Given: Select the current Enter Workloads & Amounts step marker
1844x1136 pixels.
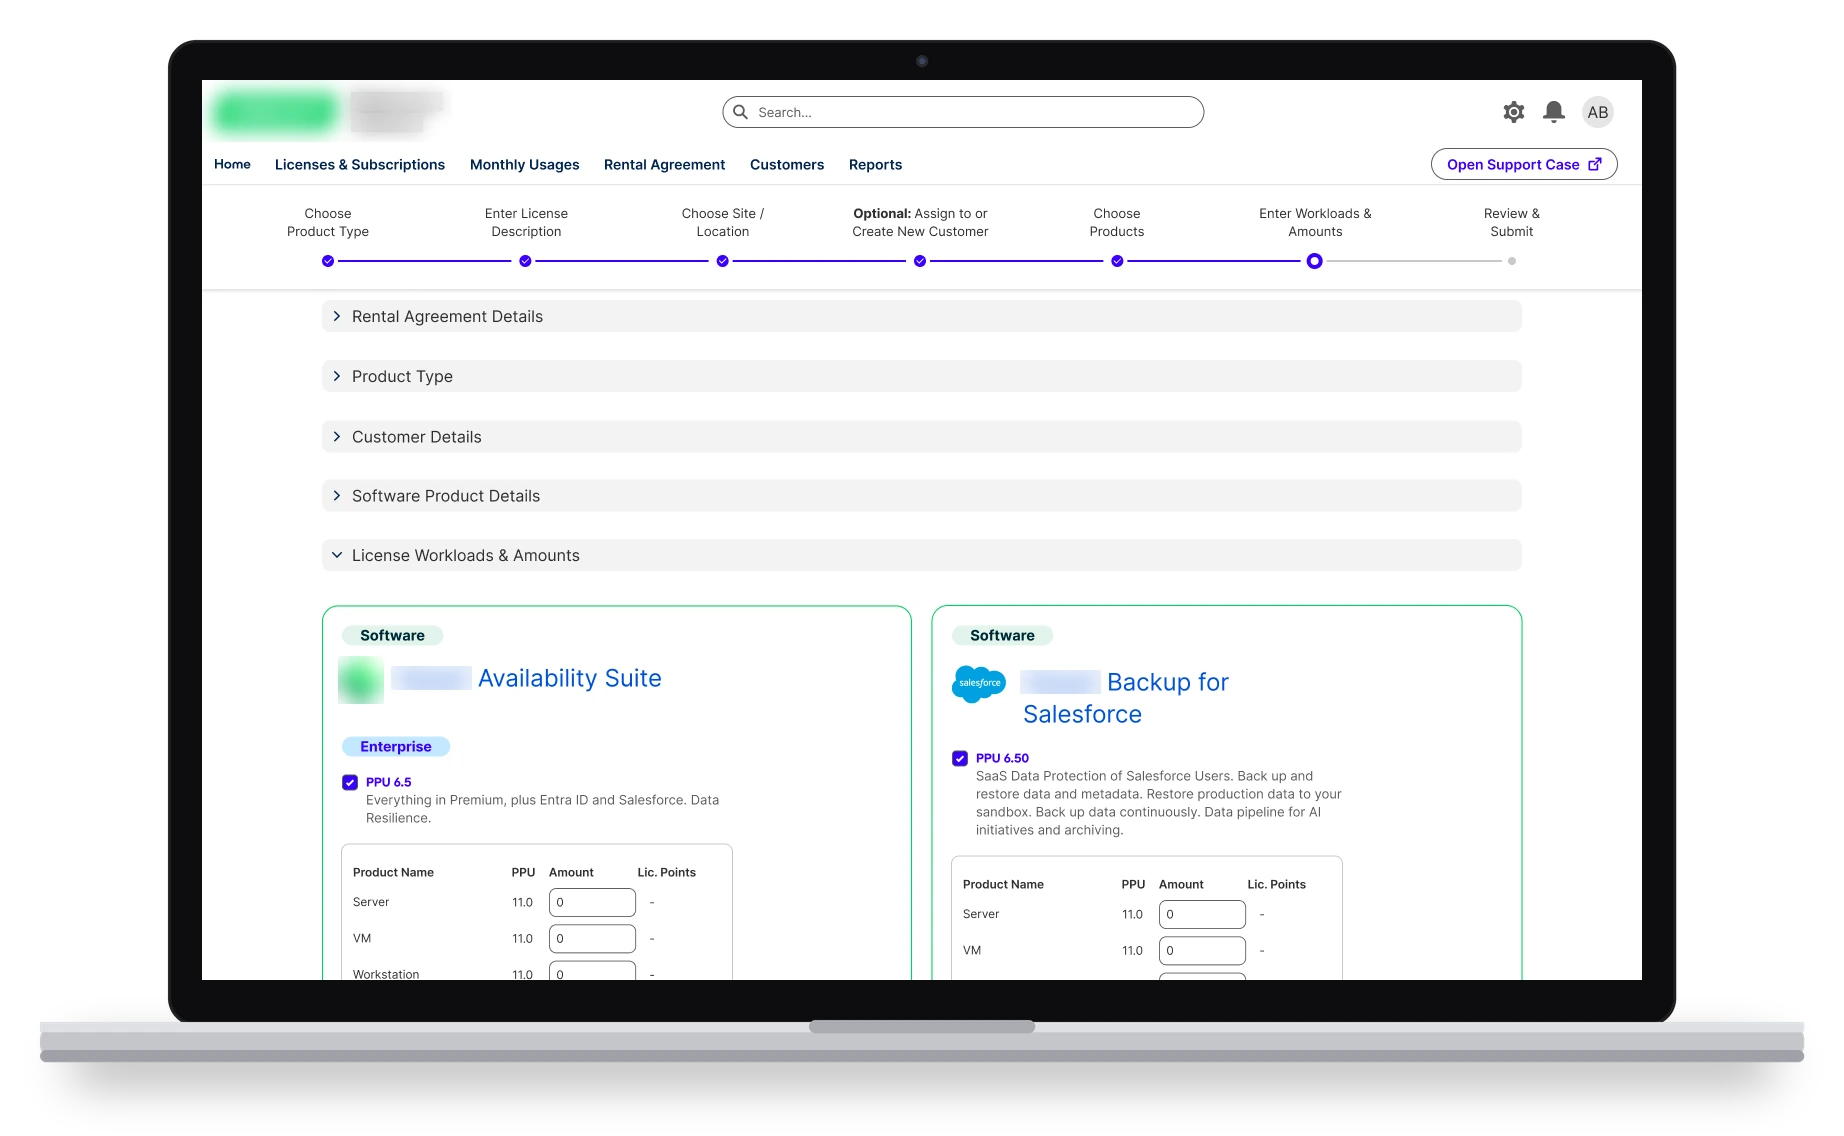Looking at the screenshot, I should [x=1315, y=261].
